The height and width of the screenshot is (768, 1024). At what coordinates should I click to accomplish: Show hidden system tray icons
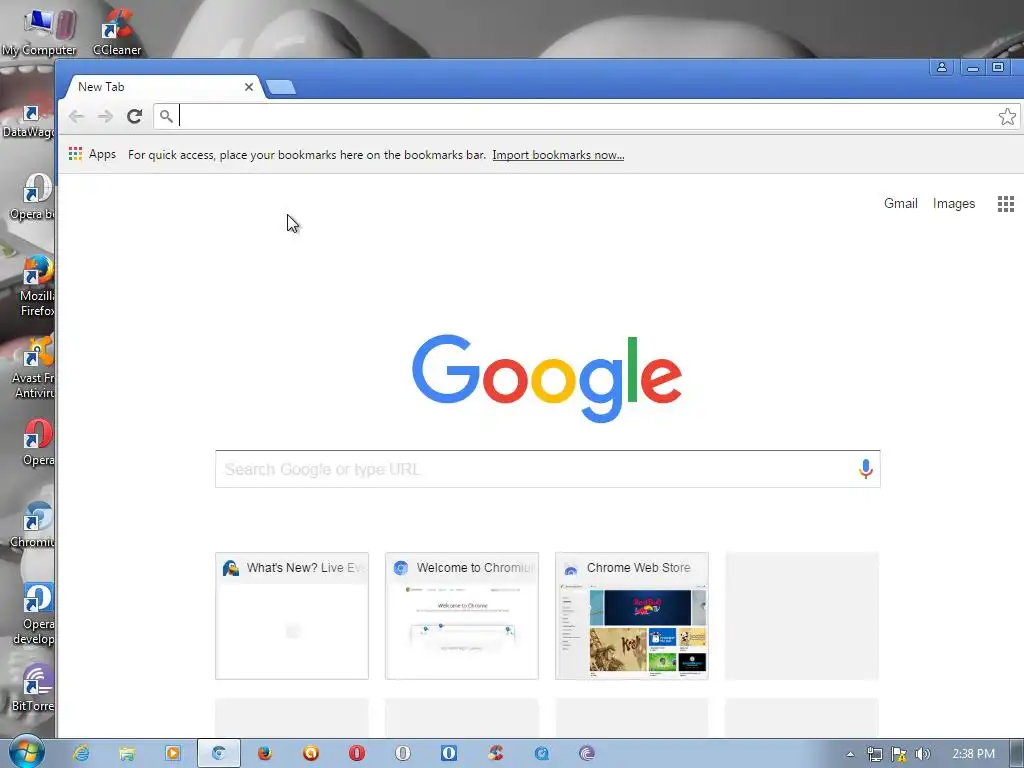850,754
